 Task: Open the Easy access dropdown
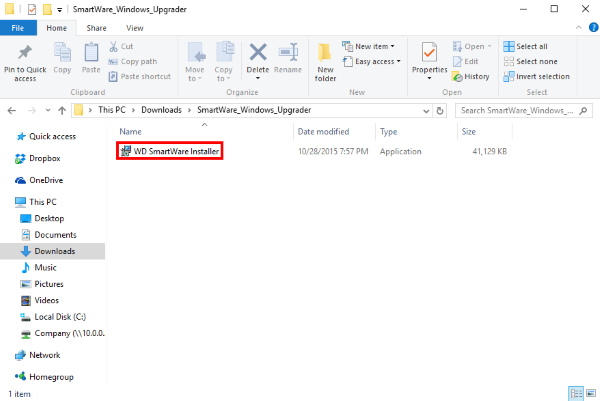point(371,62)
